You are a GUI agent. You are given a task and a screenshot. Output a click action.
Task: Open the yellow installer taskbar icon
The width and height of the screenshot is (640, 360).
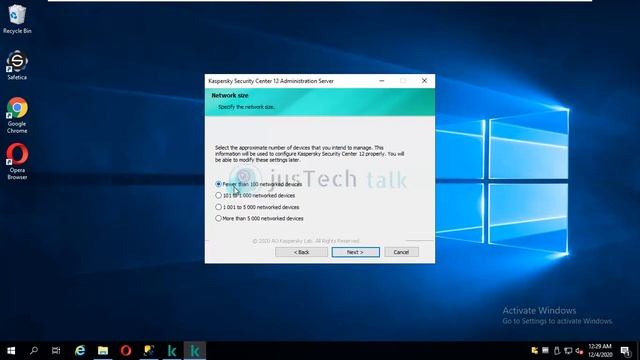pyautogui.click(x=149, y=351)
